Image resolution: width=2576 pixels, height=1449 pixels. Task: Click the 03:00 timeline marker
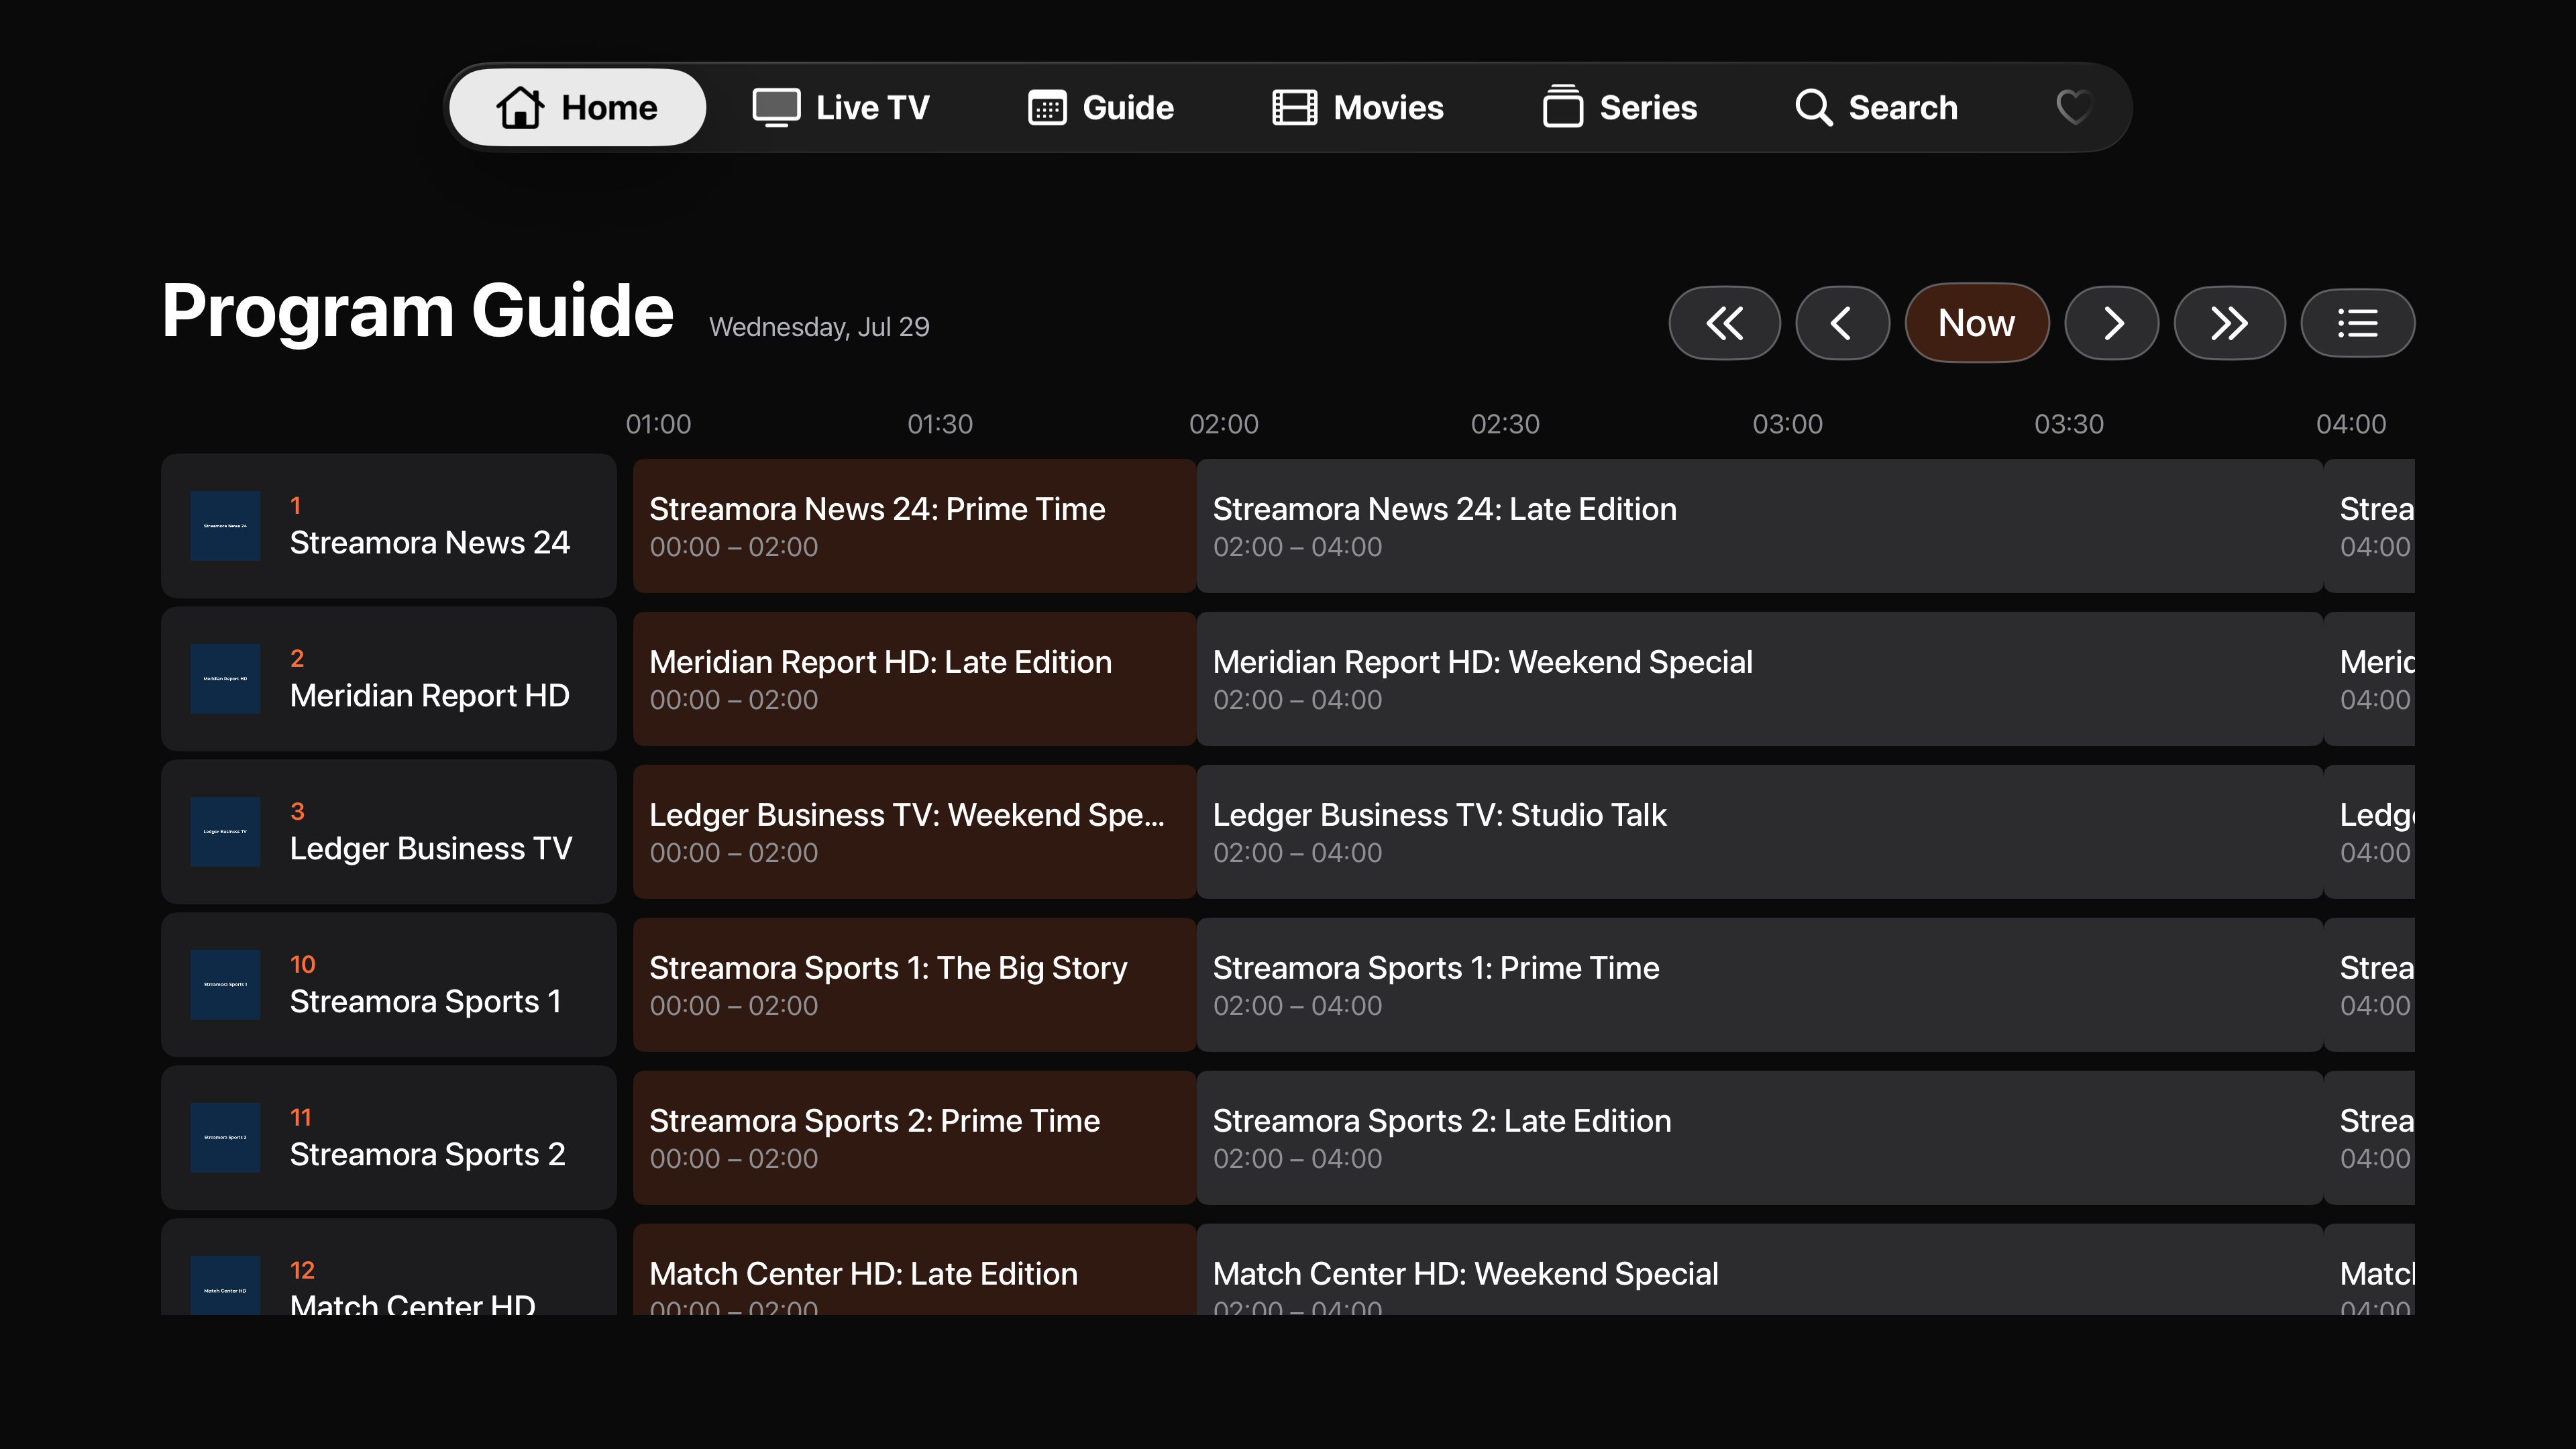(x=1787, y=424)
